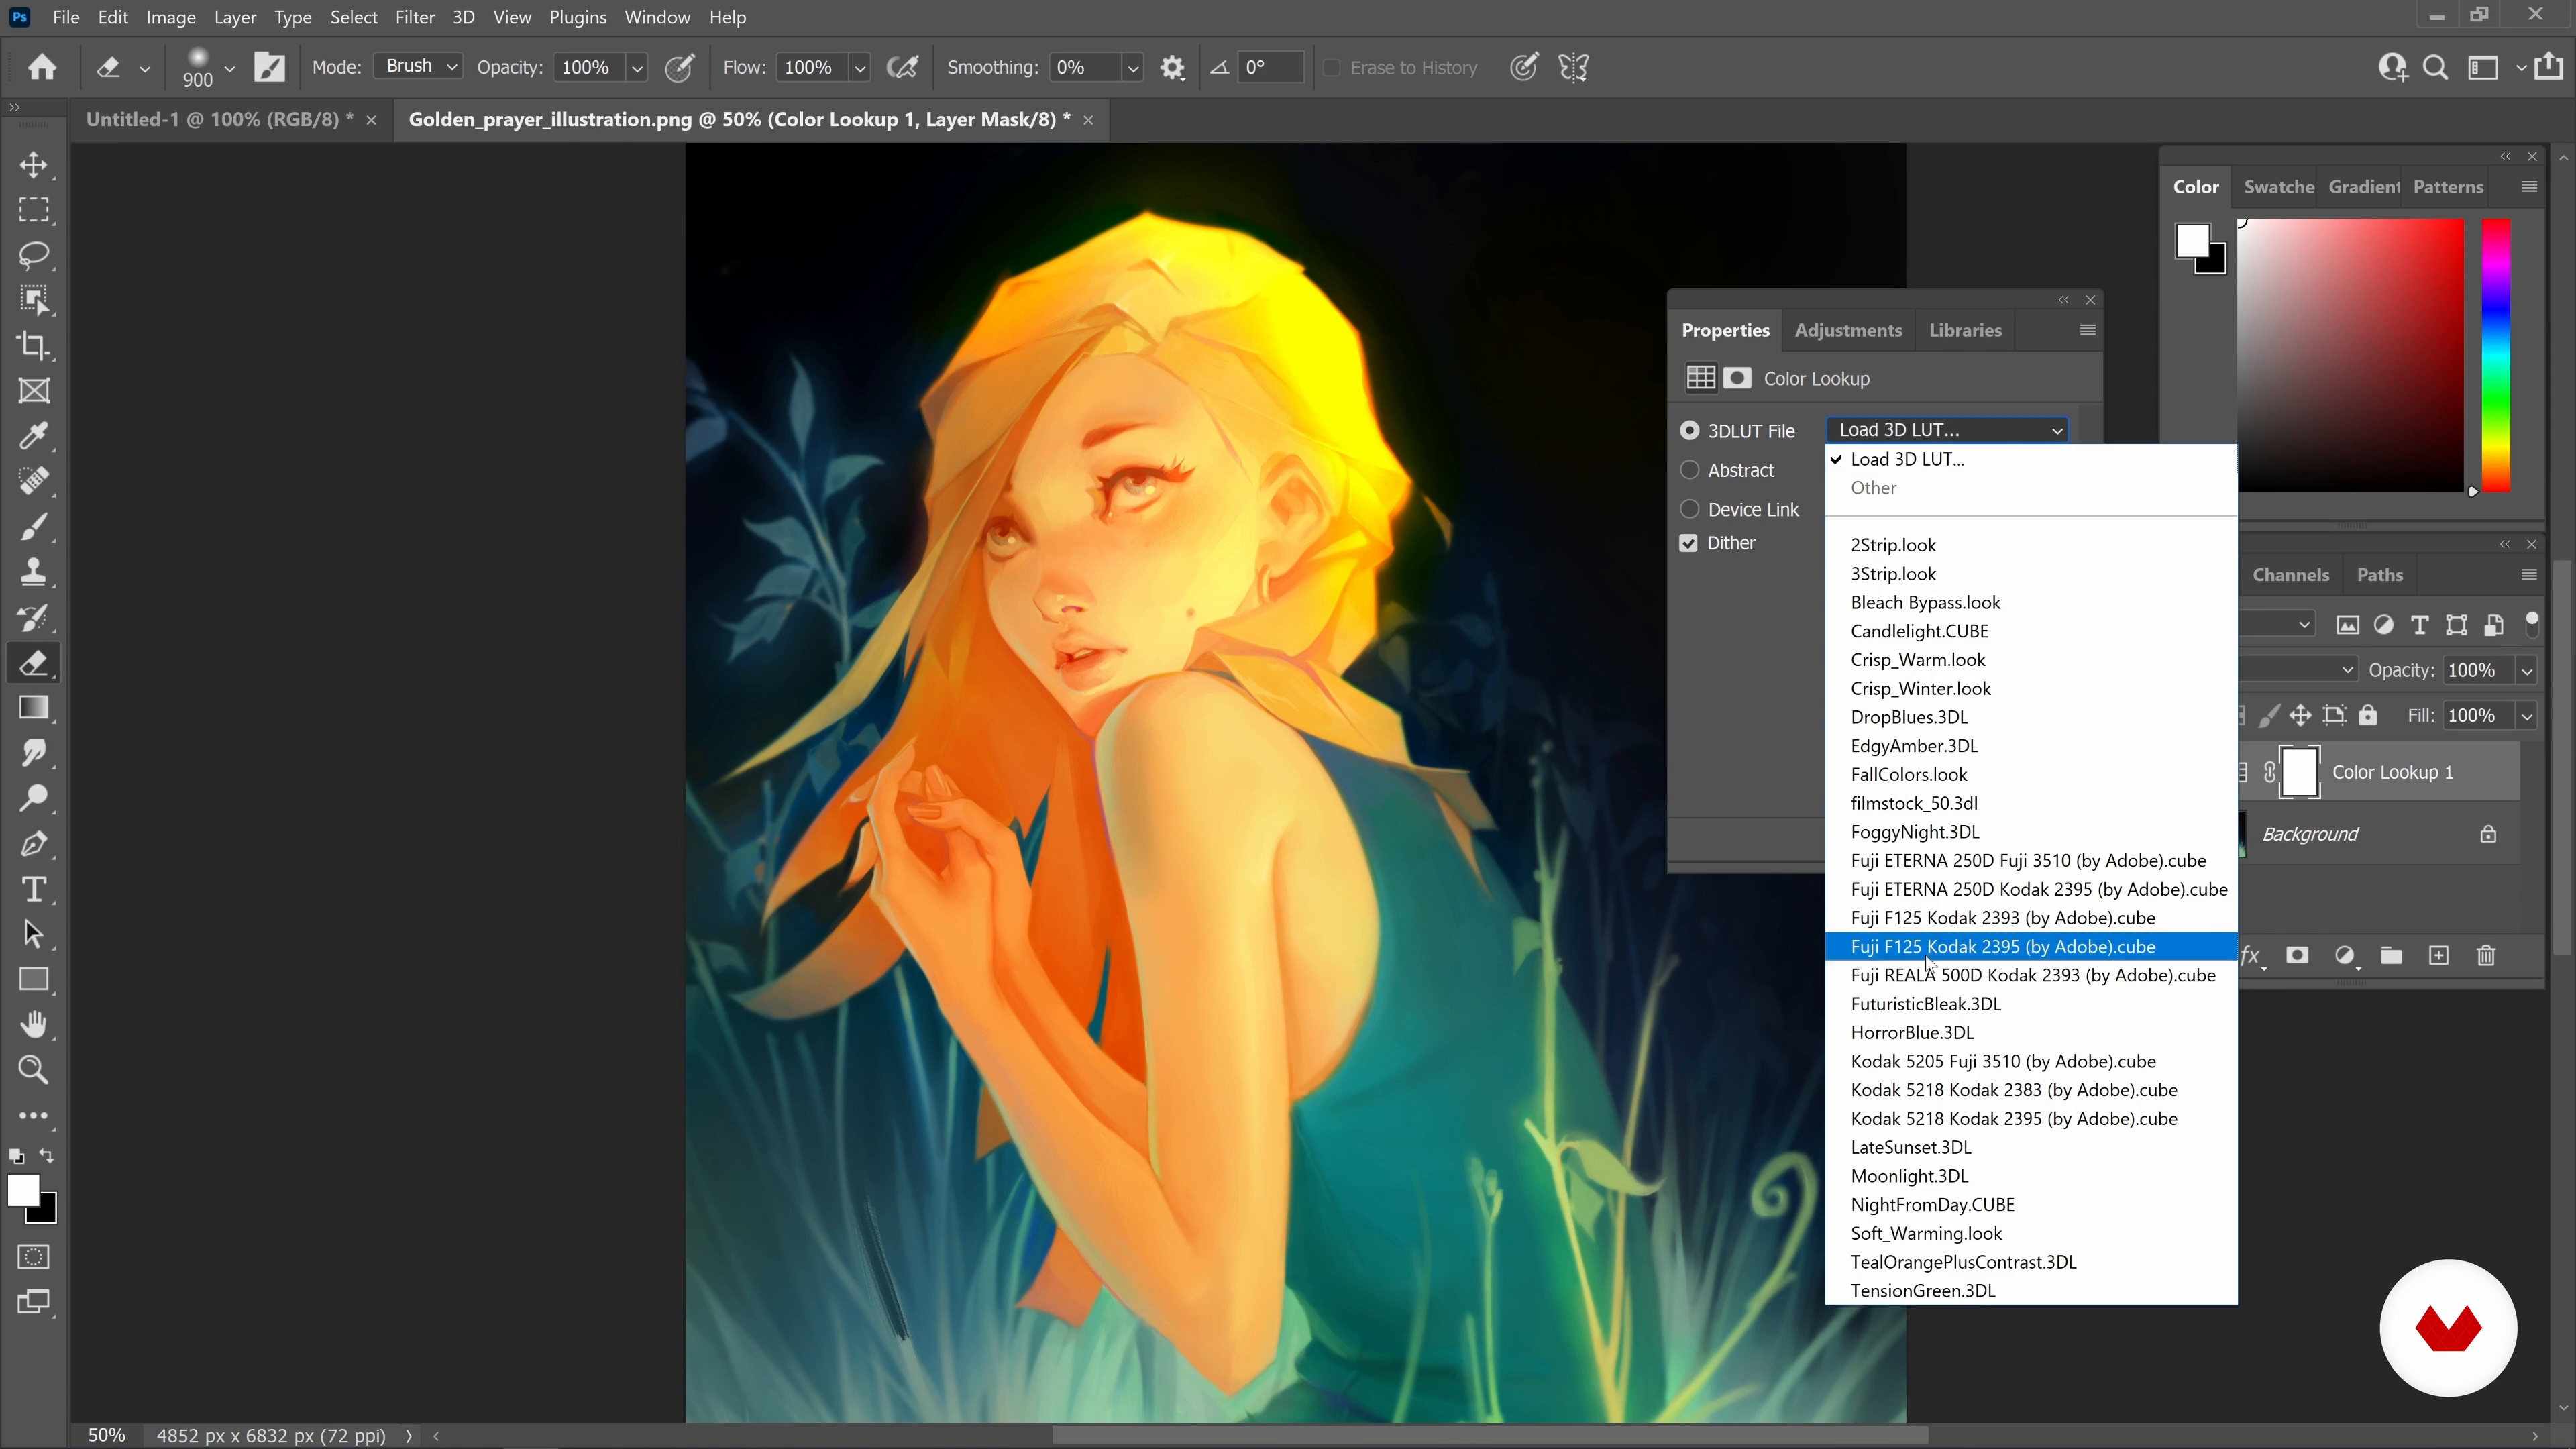The image size is (2576, 1449).
Task: Open the search magnifier at top right
Action: (2436, 68)
